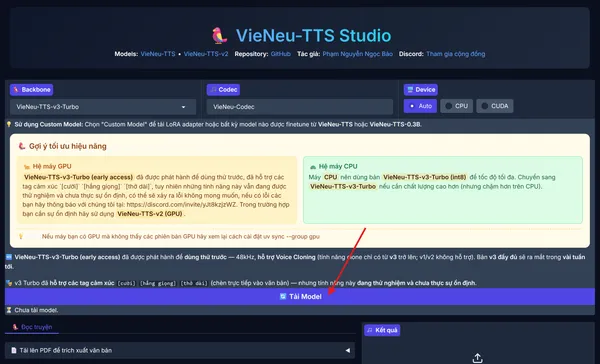Select the CPU device option
This screenshot has width=600, height=364.
pyautogui.click(x=457, y=106)
